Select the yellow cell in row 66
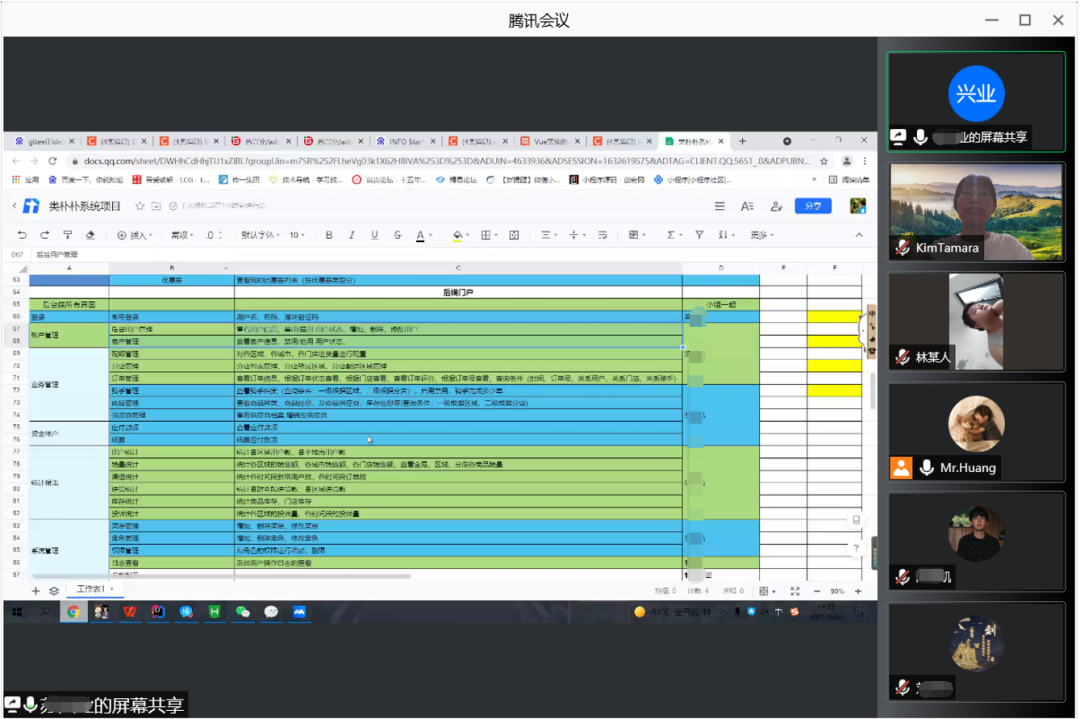Screen dimensions: 1080x719 pyautogui.click(x=834, y=317)
